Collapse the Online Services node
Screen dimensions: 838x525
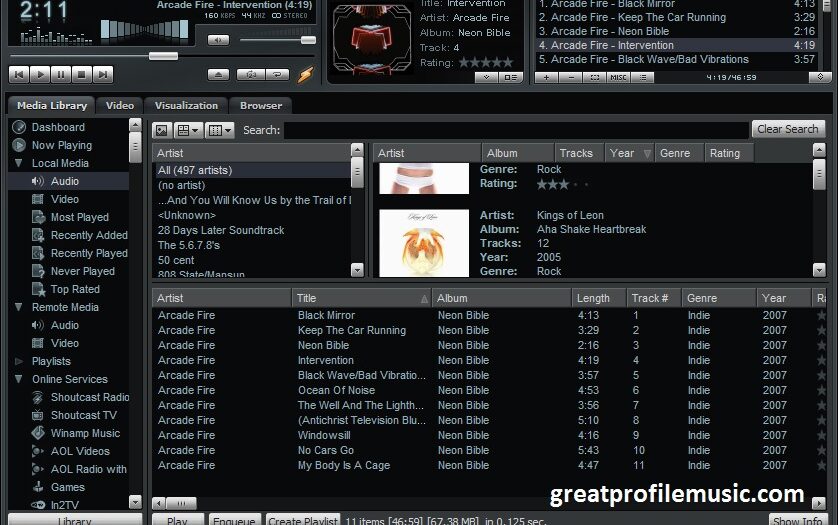[x=19, y=379]
